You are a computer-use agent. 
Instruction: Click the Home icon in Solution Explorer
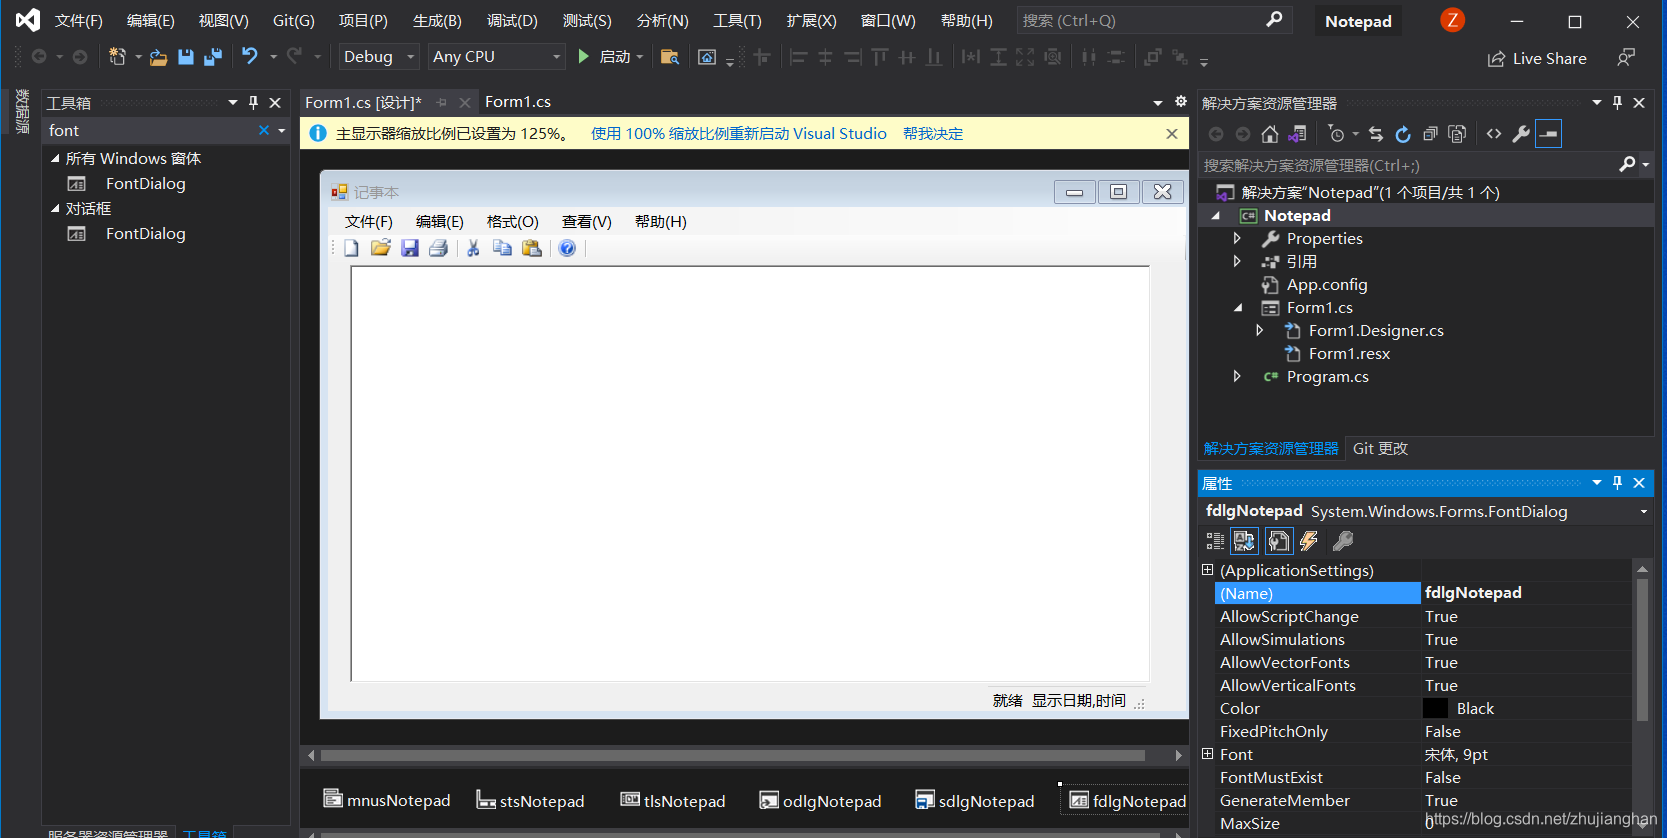tap(1269, 134)
